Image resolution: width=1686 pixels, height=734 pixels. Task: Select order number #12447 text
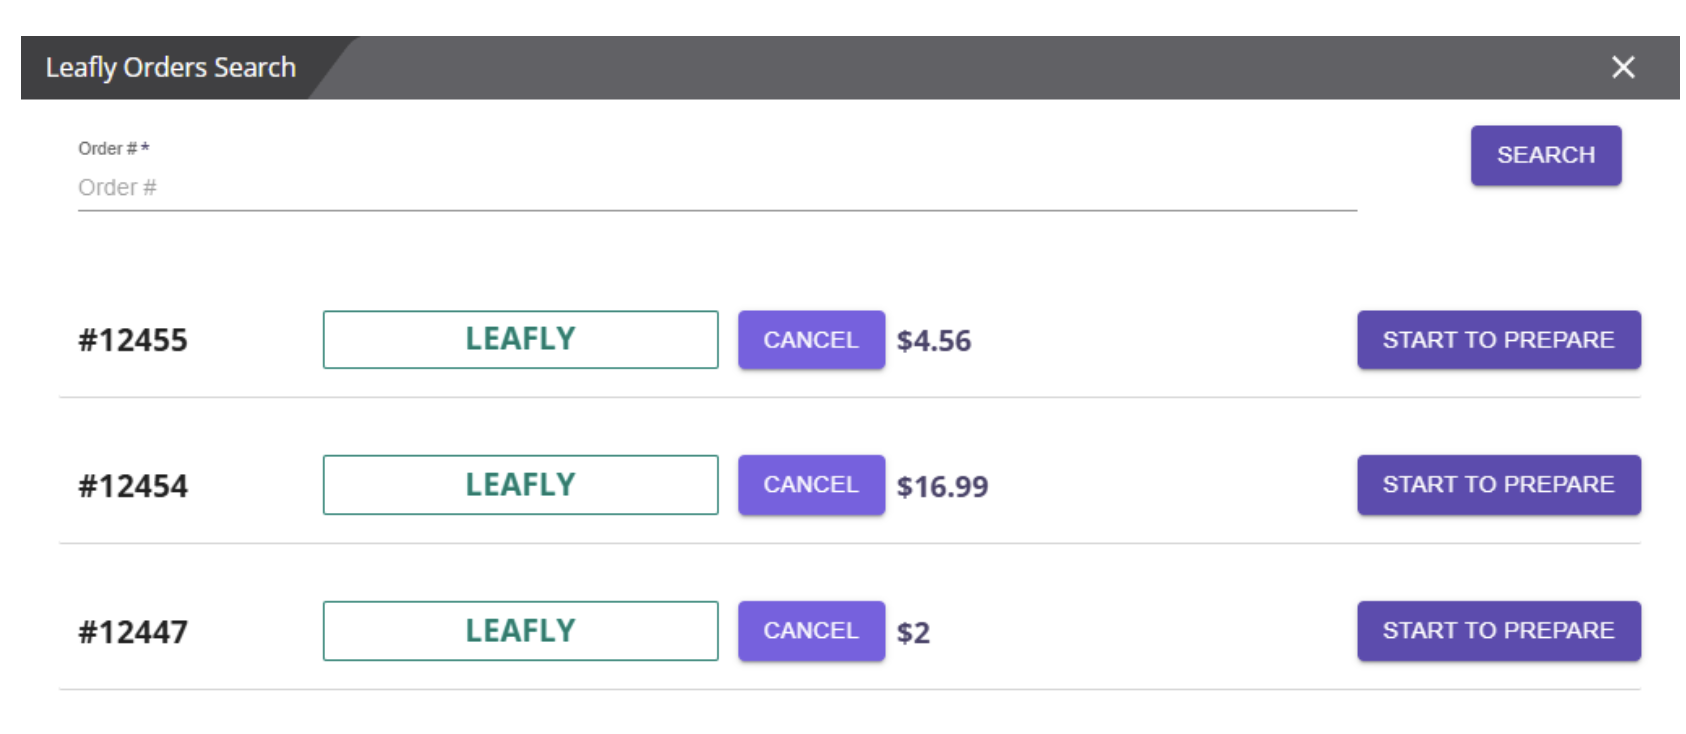133,633
